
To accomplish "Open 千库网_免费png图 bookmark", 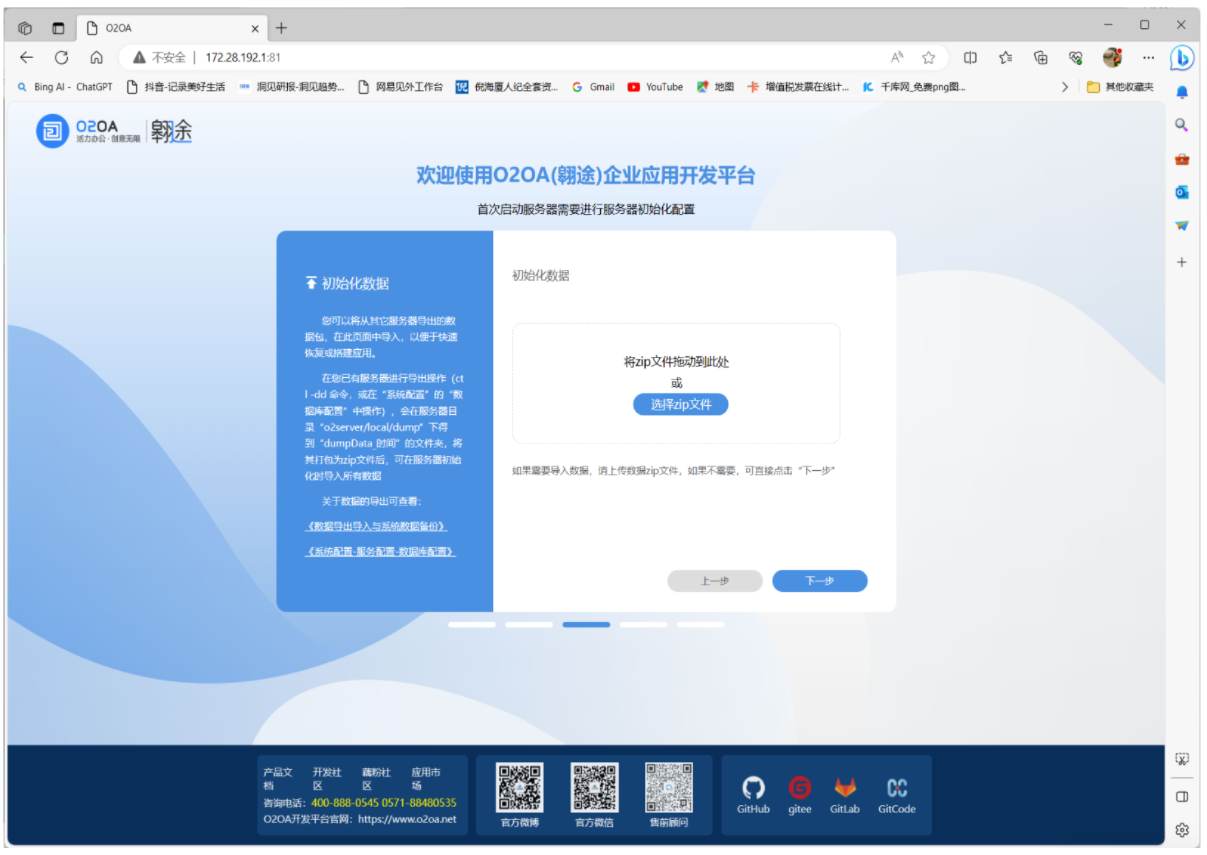I will 913,87.
